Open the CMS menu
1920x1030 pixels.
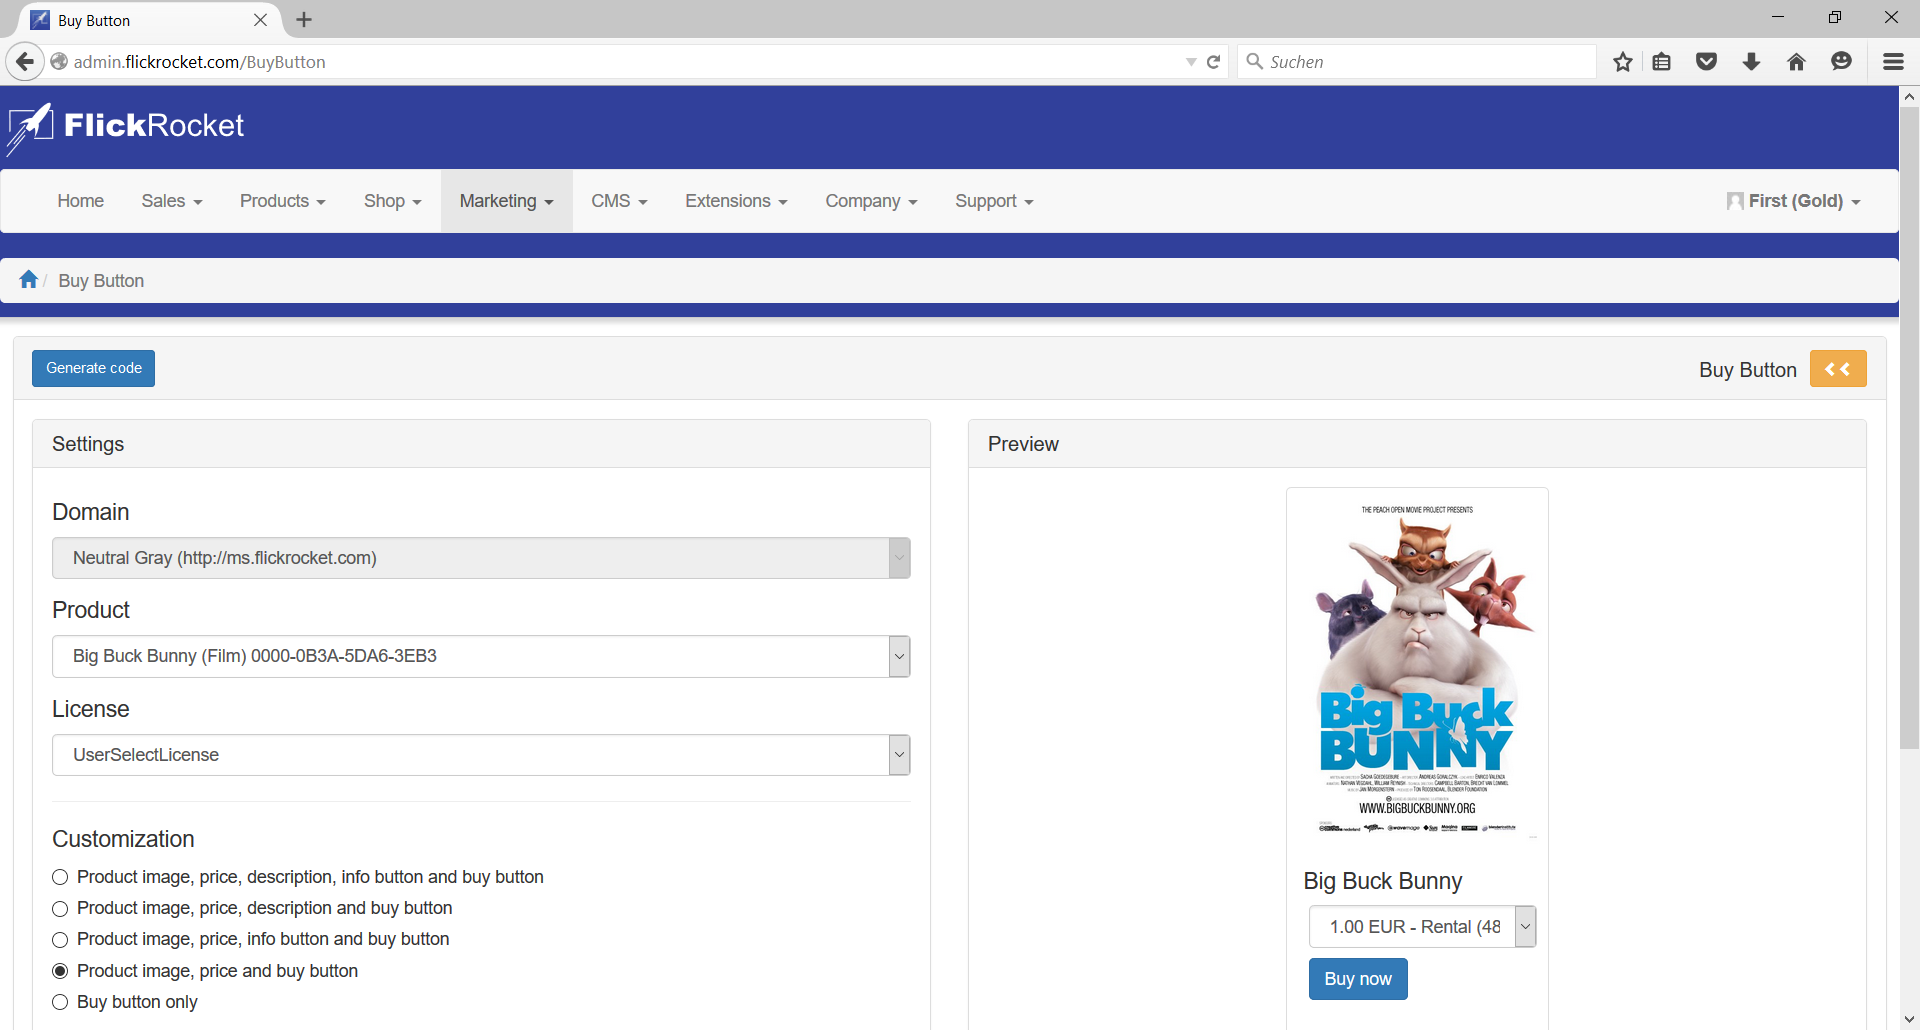[x=619, y=201]
